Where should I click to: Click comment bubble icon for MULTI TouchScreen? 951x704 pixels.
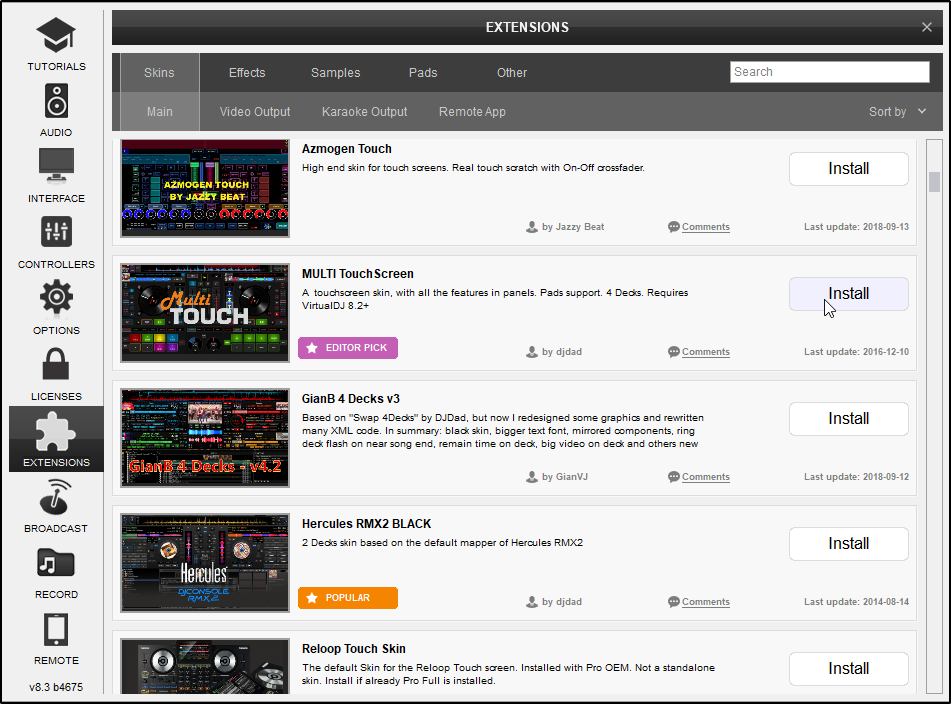tap(673, 352)
